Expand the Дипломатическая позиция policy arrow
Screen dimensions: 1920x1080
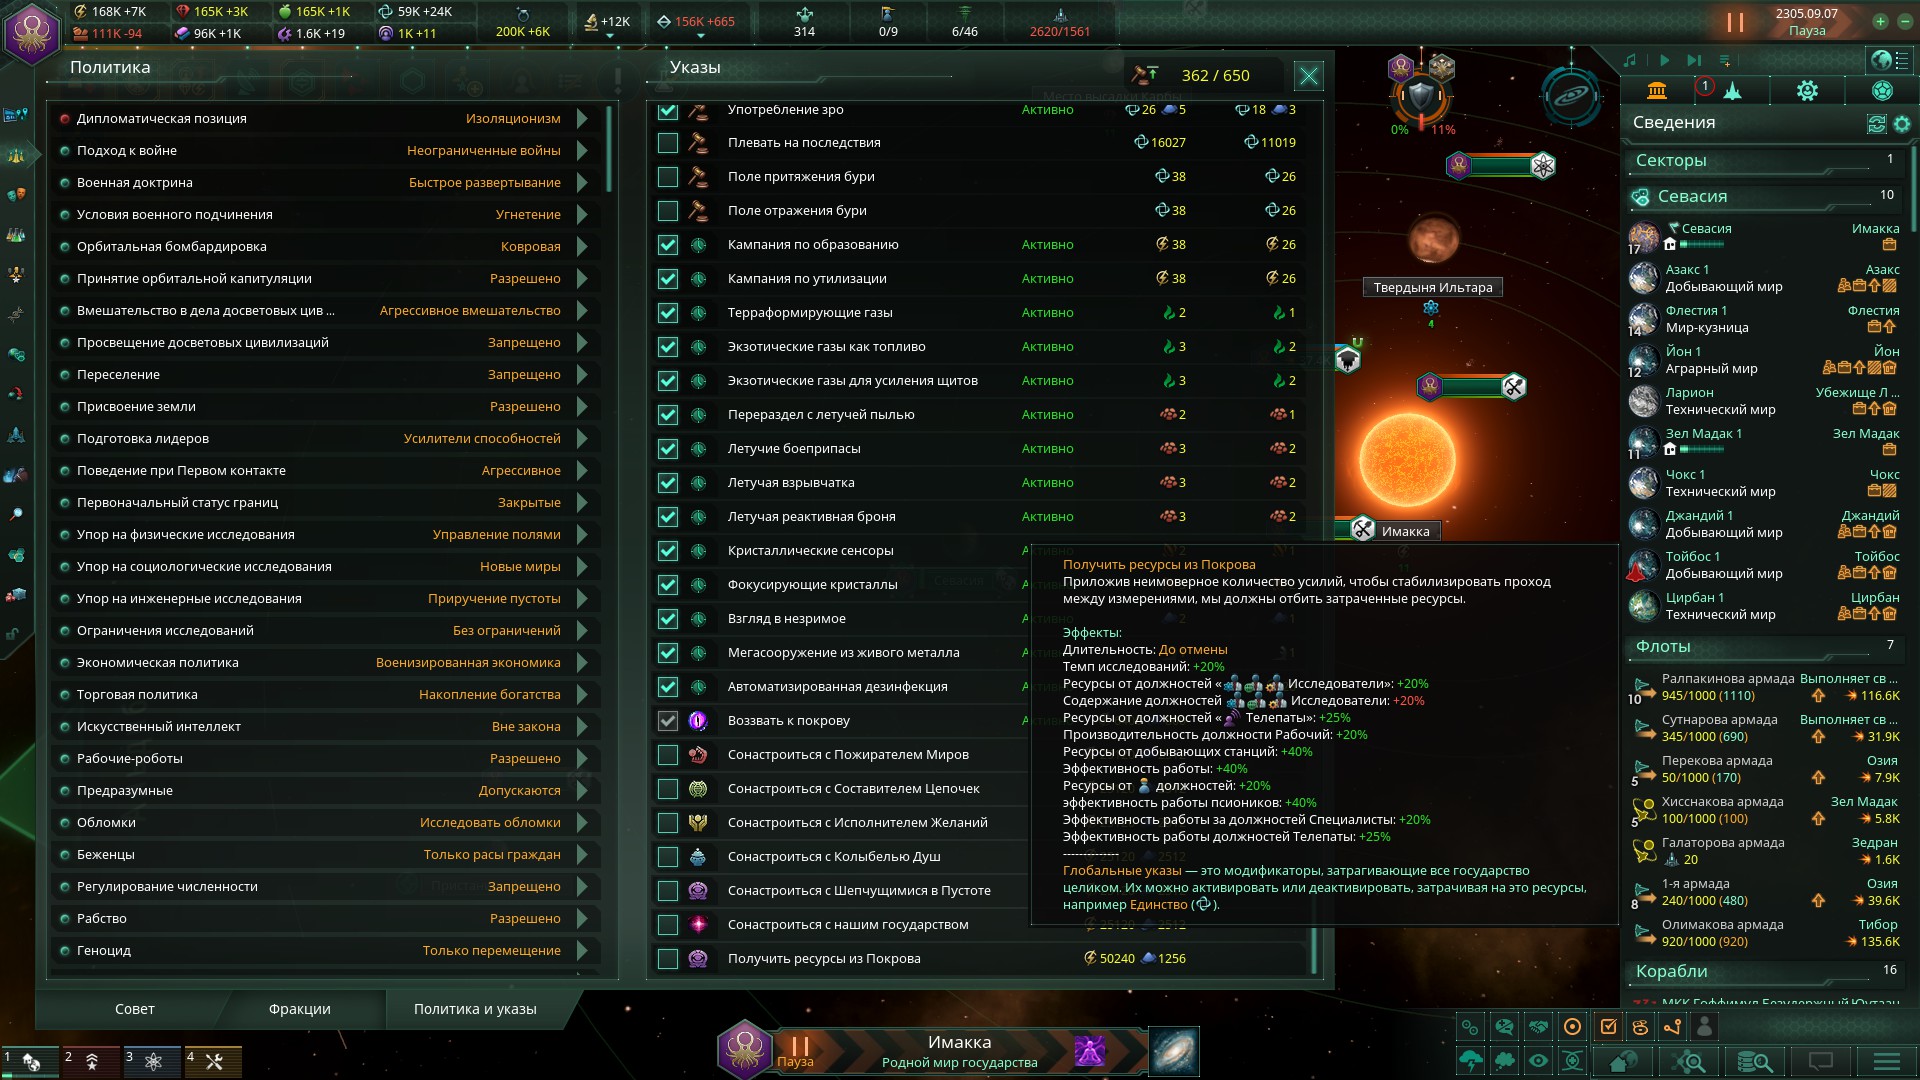[x=582, y=119]
